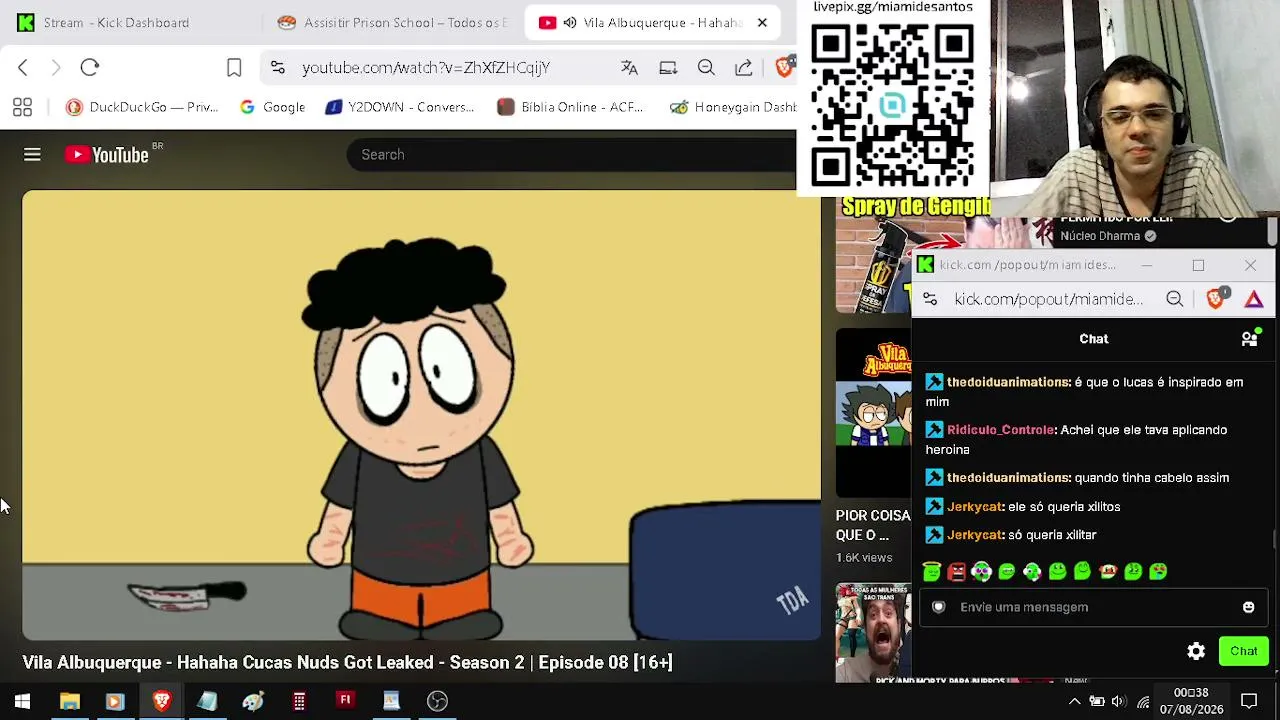
Task: Open the Windows notification center
Action: tap(1249, 701)
